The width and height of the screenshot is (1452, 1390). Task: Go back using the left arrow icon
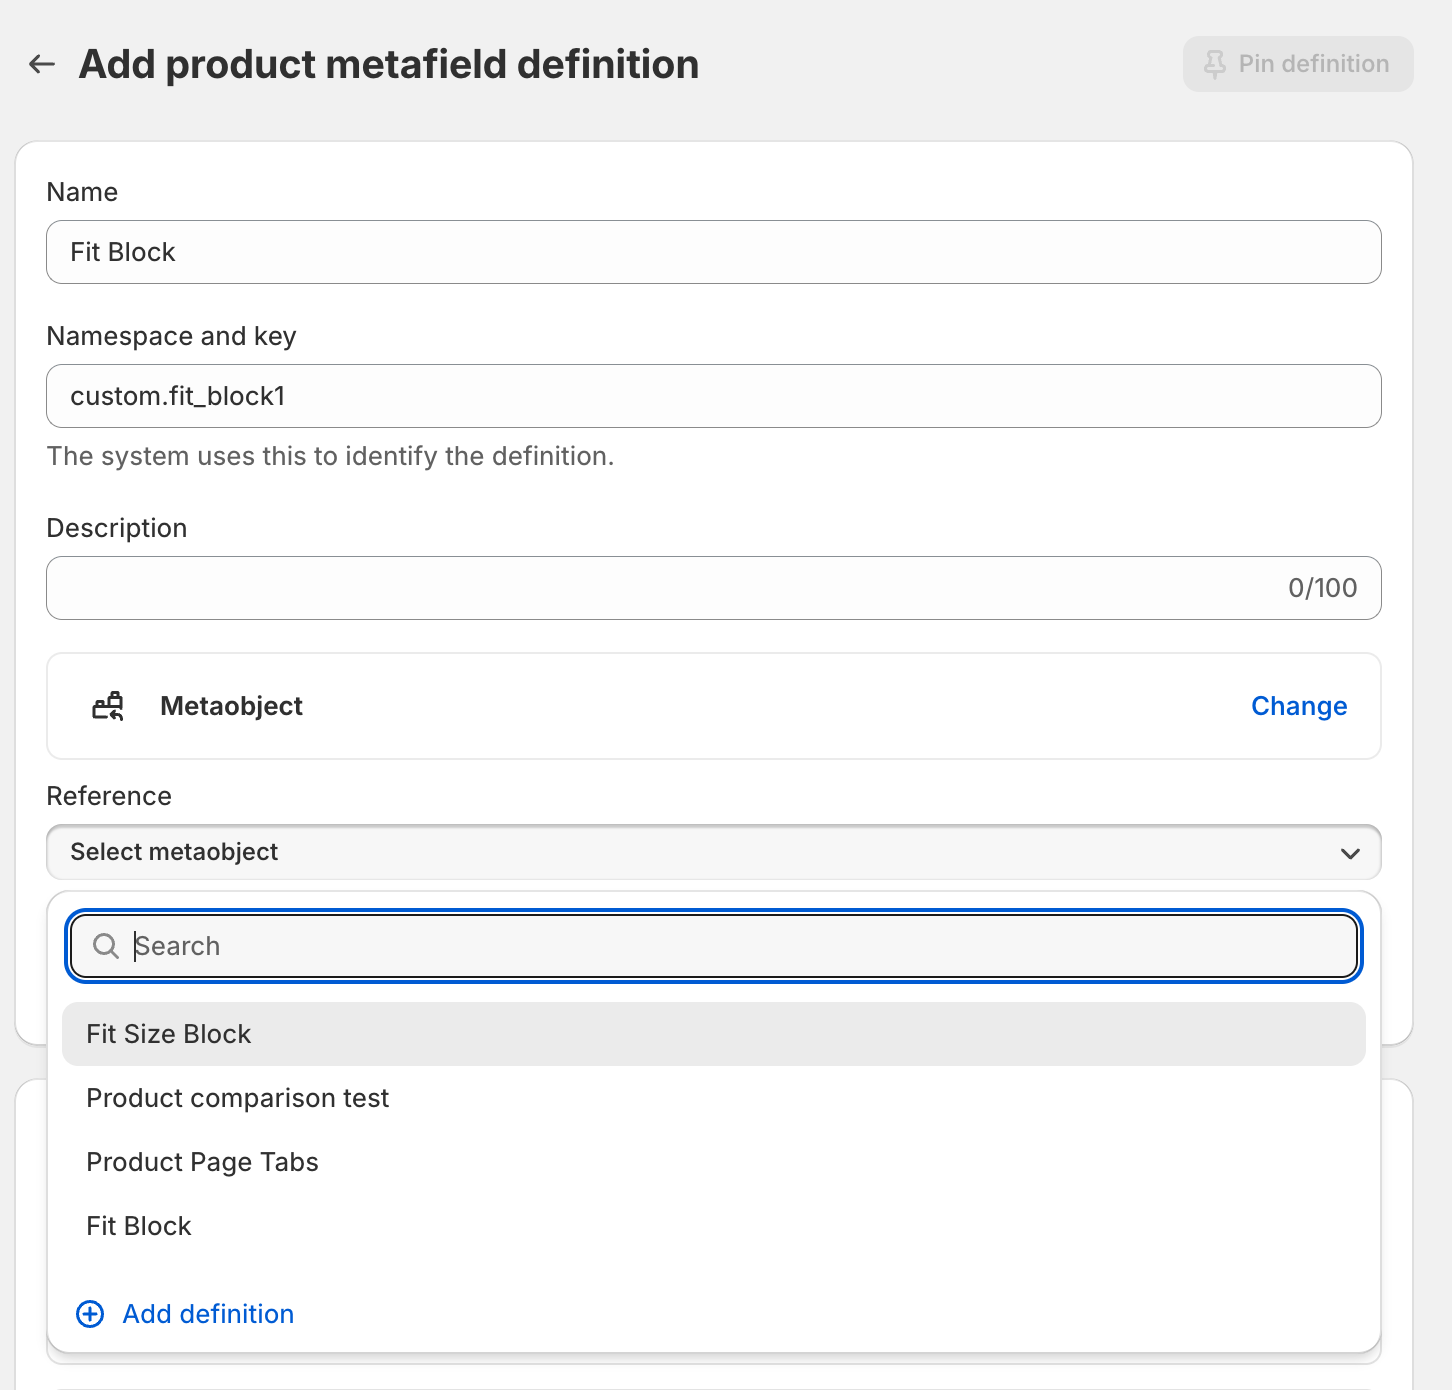(42, 64)
